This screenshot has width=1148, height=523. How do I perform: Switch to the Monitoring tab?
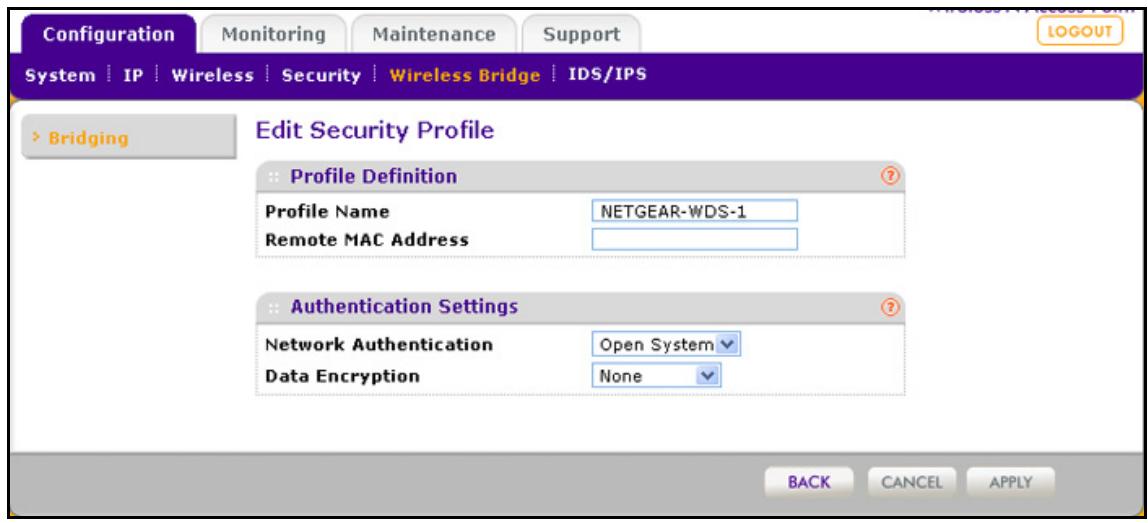[x=273, y=34]
